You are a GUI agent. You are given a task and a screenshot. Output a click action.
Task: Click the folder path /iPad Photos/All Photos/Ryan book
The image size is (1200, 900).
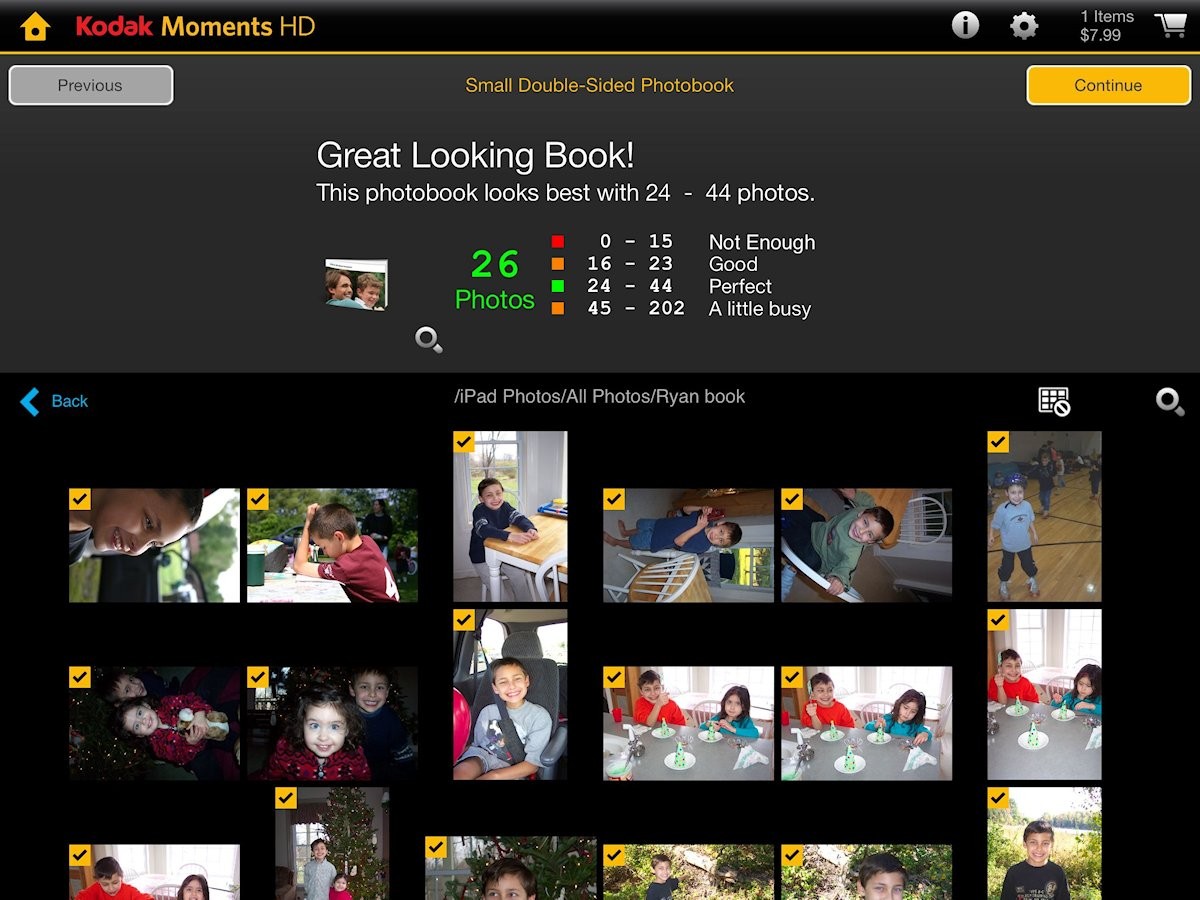600,396
